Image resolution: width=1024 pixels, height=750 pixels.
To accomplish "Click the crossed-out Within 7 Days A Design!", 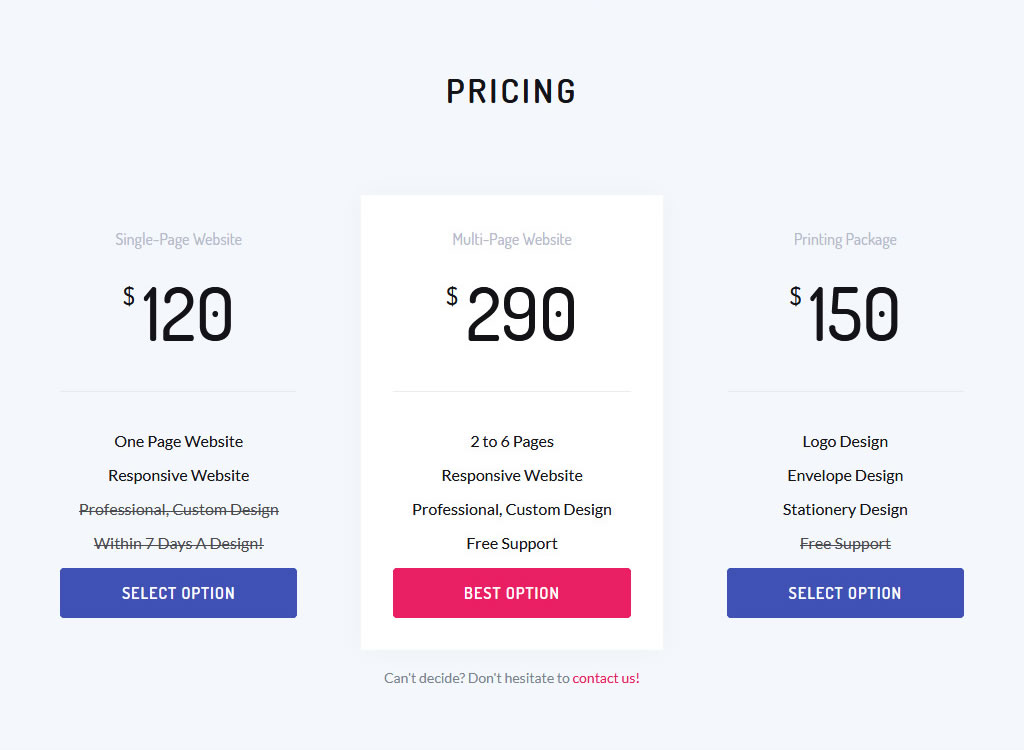I will (178, 544).
